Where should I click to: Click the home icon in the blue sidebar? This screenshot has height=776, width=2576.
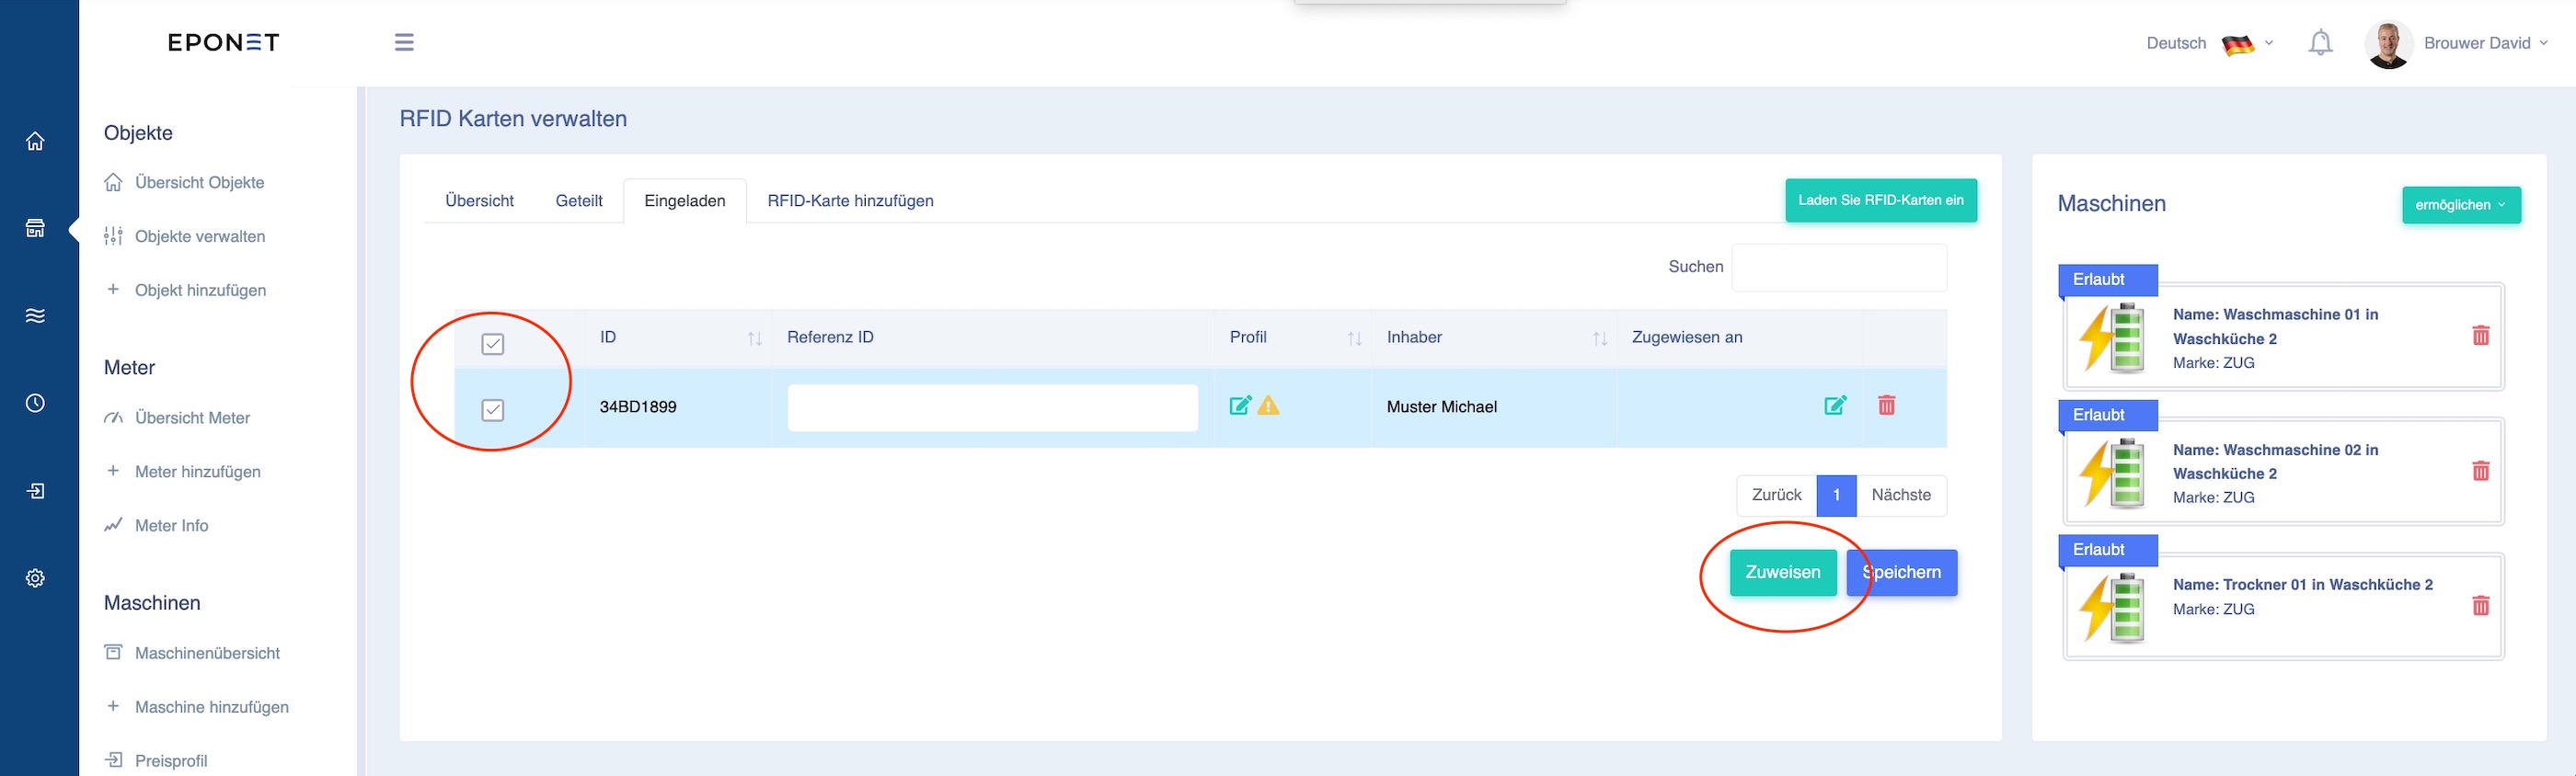pyautogui.click(x=35, y=141)
